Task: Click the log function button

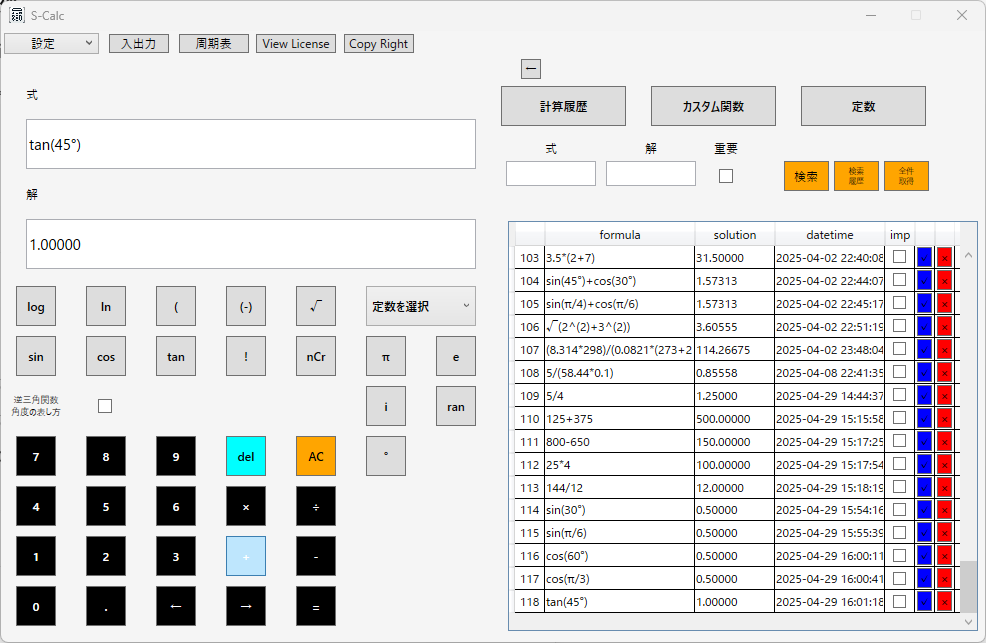Action: pos(36,306)
